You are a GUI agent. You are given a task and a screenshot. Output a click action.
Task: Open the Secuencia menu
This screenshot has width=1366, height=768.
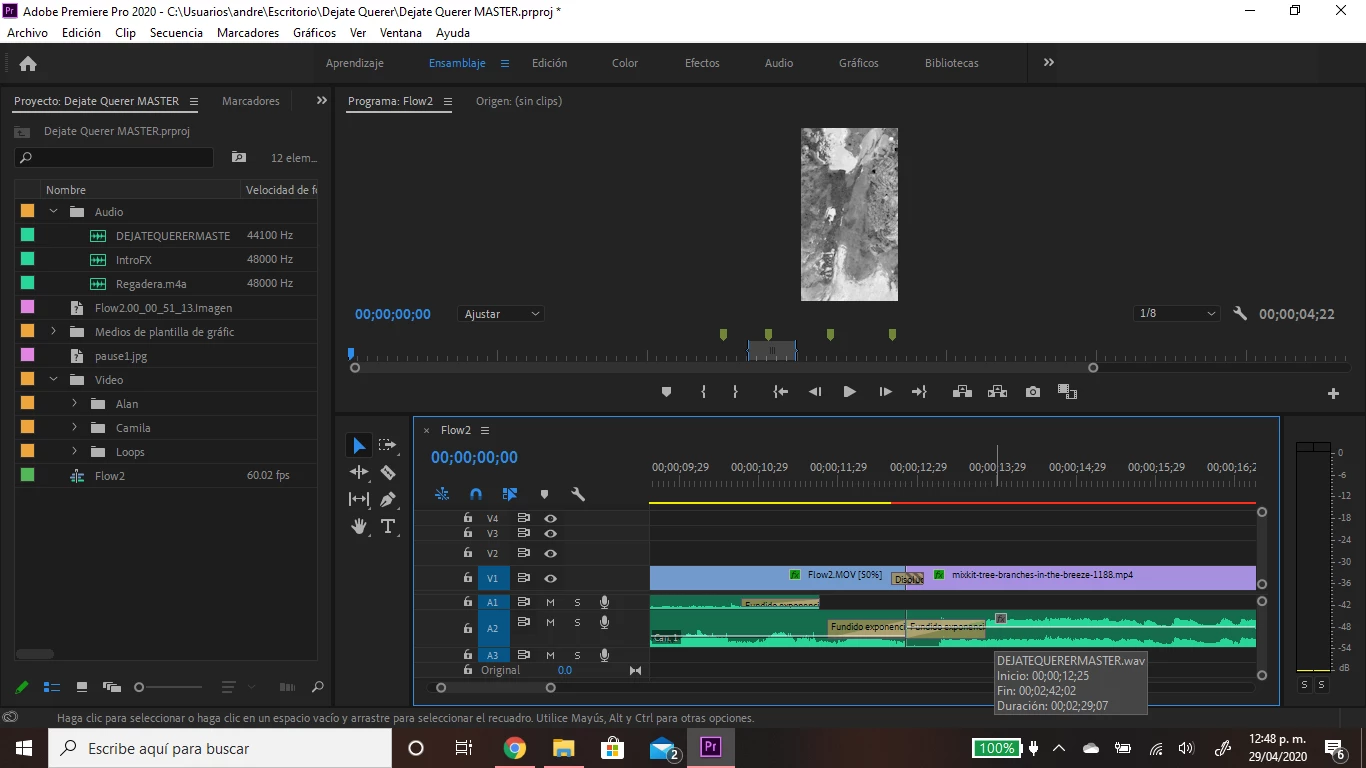tap(176, 33)
